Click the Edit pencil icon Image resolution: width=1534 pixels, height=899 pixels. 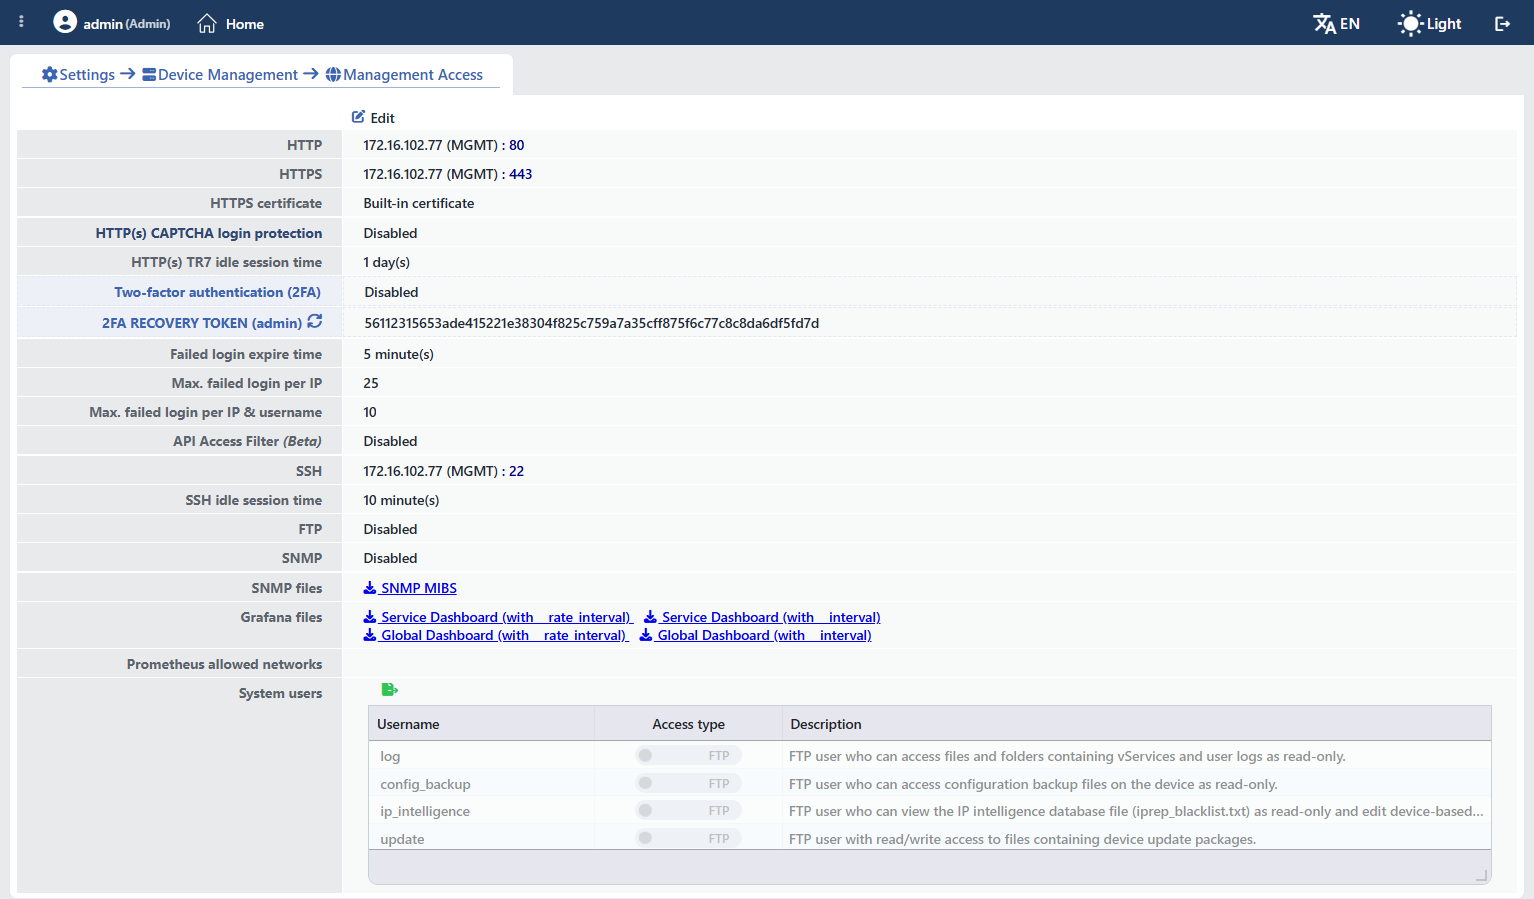pyautogui.click(x=358, y=117)
